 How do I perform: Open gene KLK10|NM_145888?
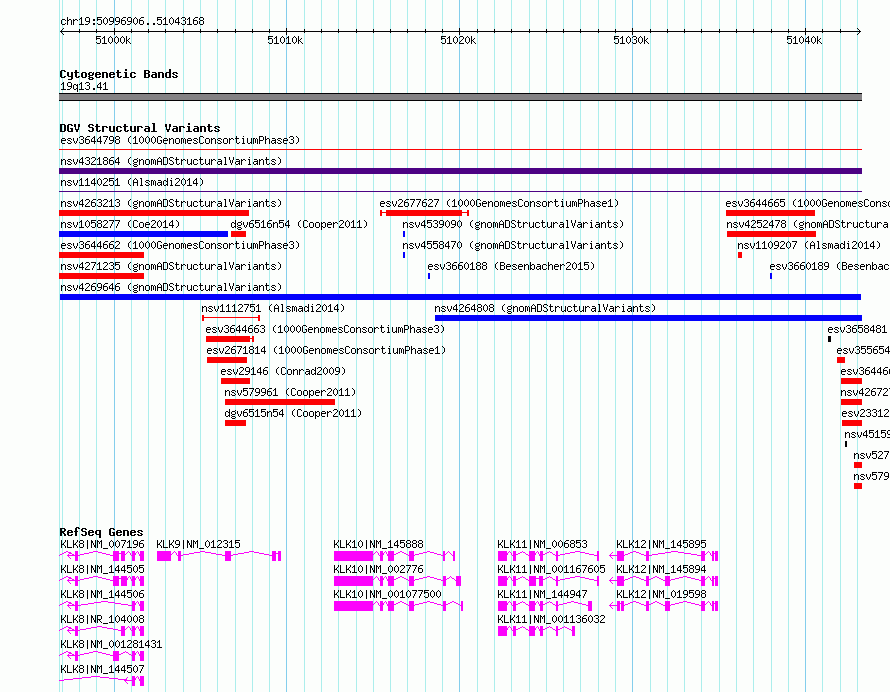[x=378, y=544]
